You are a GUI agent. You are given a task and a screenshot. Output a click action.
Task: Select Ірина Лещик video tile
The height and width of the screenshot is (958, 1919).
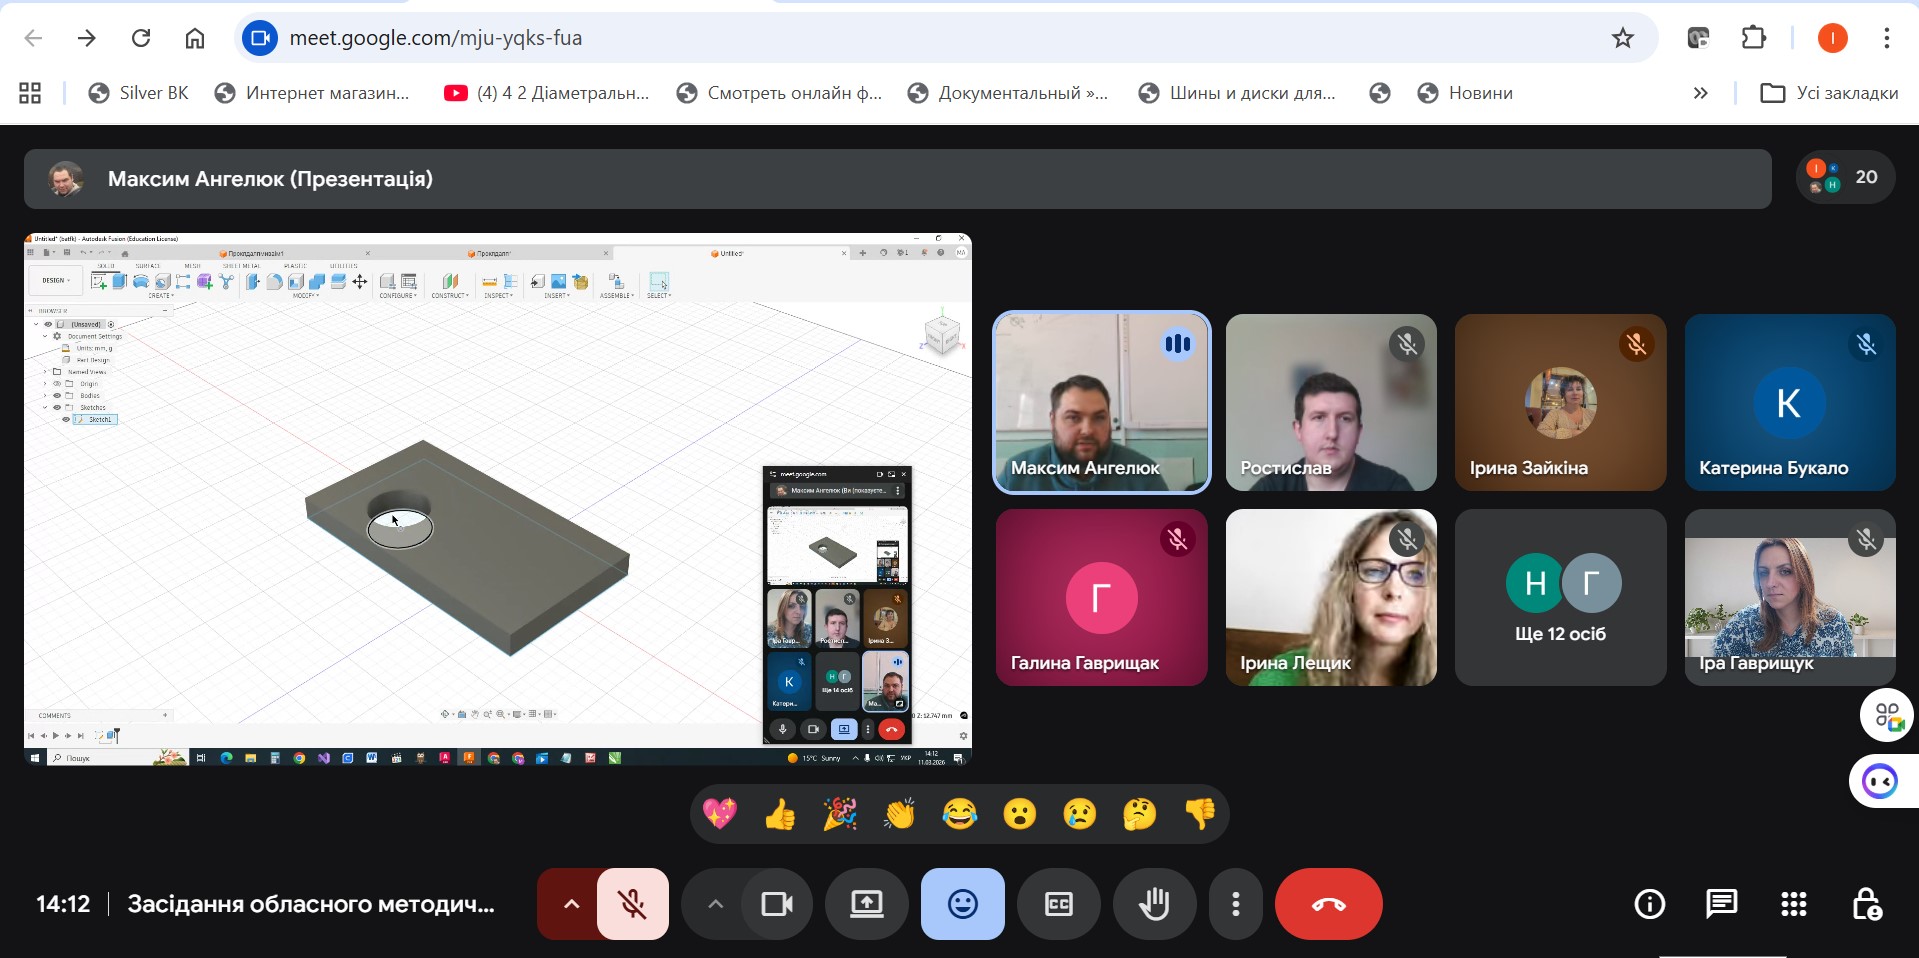(x=1331, y=597)
